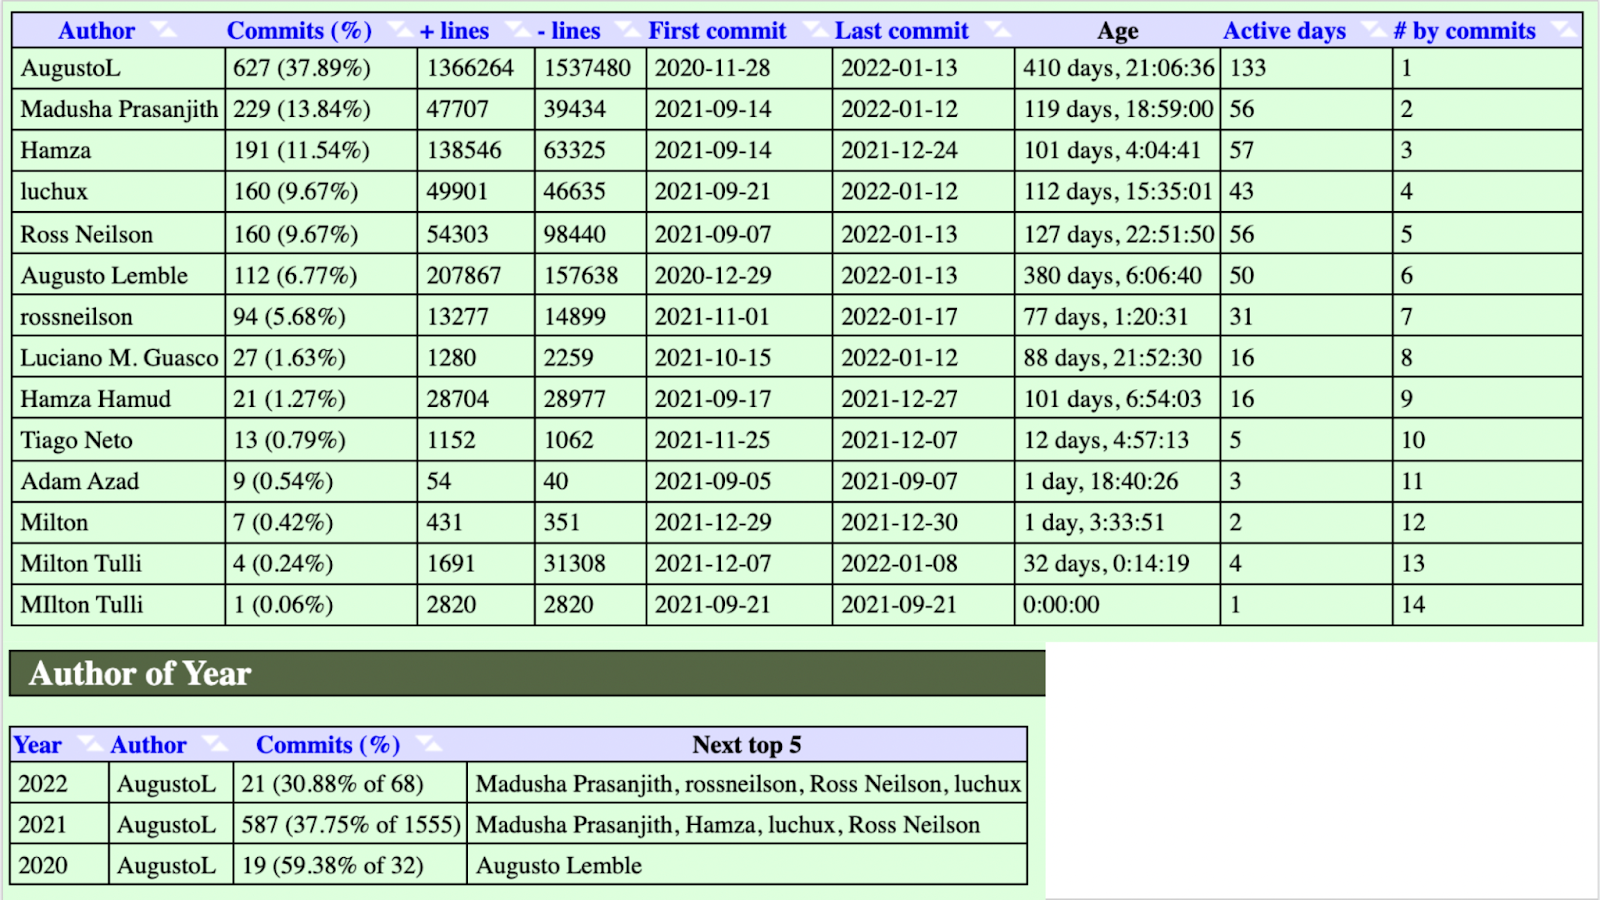
Task: Sort by the Last commit header link
Action: coord(902,31)
